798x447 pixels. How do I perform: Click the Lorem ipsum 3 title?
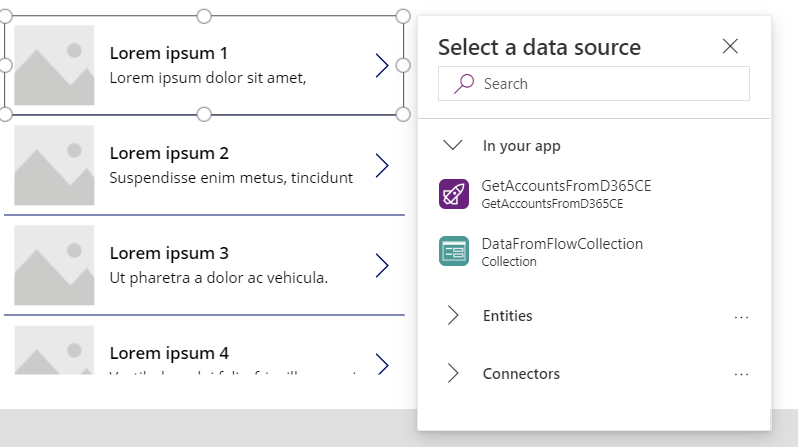coord(169,253)
